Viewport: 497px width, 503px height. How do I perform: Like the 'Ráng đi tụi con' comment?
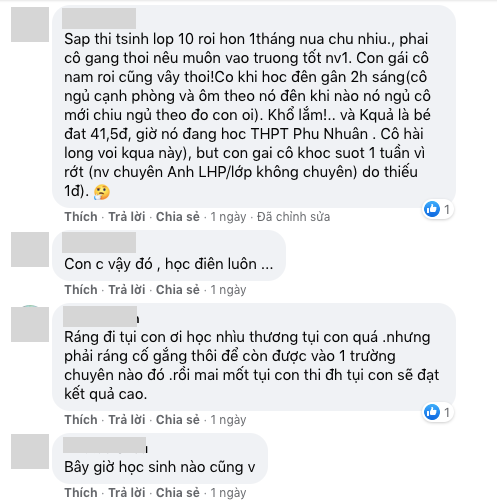(81, 420)
